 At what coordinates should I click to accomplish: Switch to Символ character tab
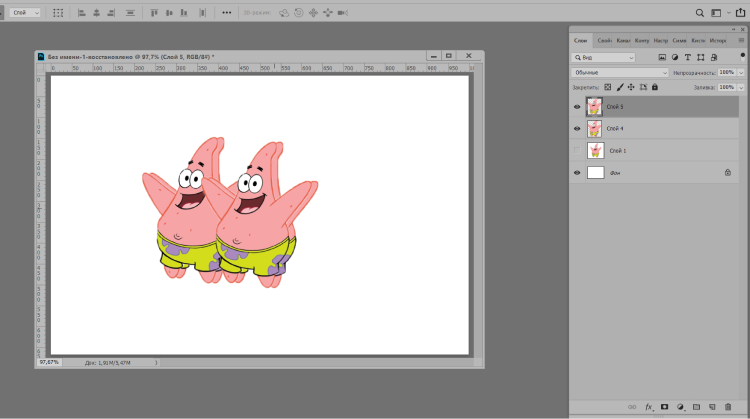point(679,41)
